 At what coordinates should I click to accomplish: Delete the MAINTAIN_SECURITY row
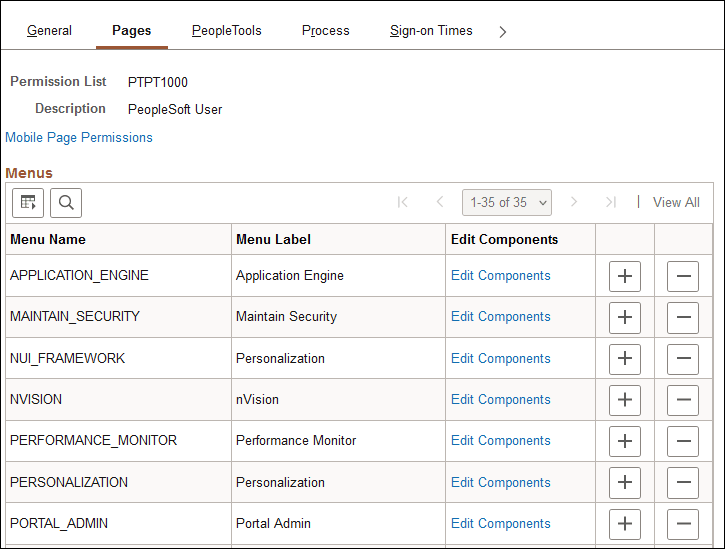coord(683,317)
